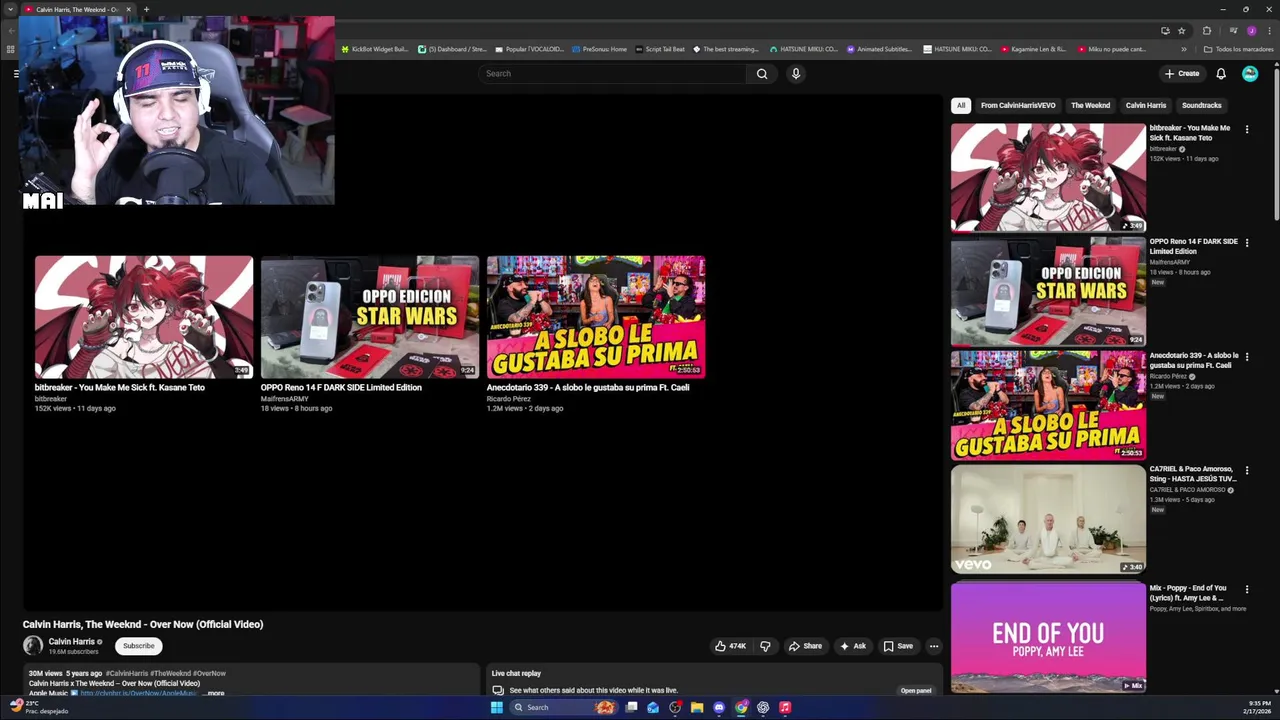Click end-screen title Anecdotario 339 in player
Screen dimensions: 1280x720
click(x=588, y=388)
